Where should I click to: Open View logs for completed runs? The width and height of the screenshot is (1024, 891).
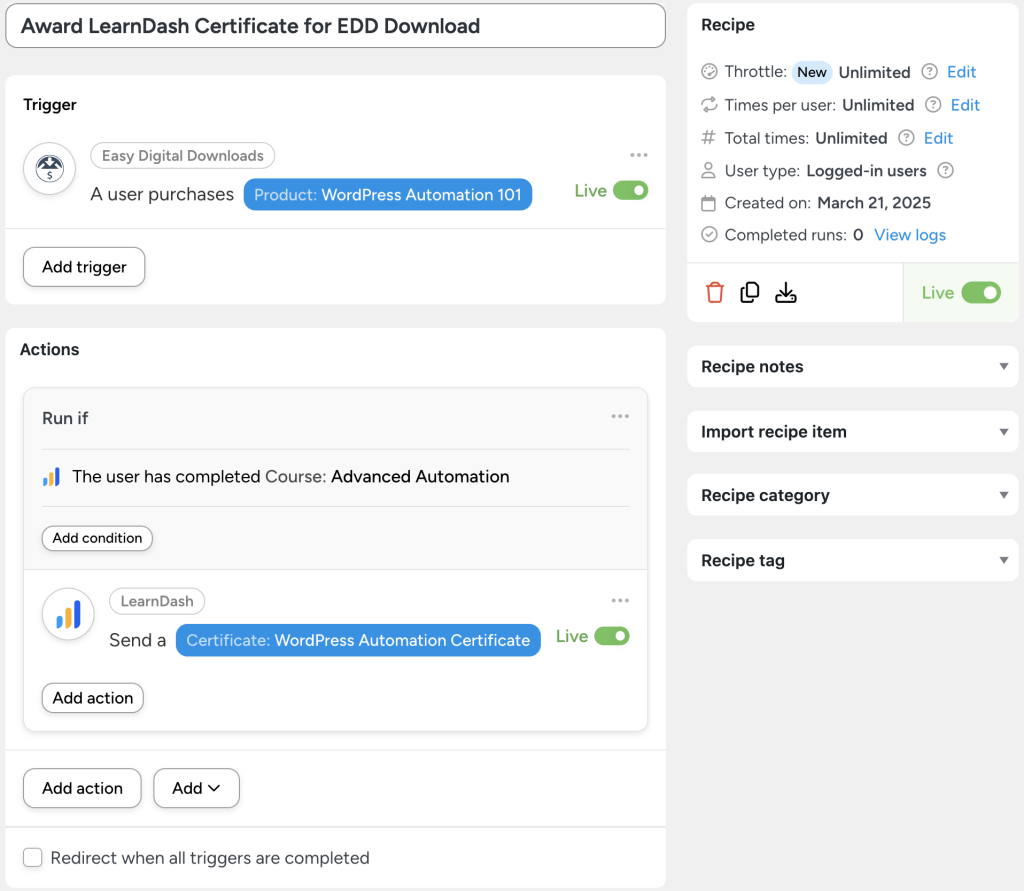coord(909,234)
